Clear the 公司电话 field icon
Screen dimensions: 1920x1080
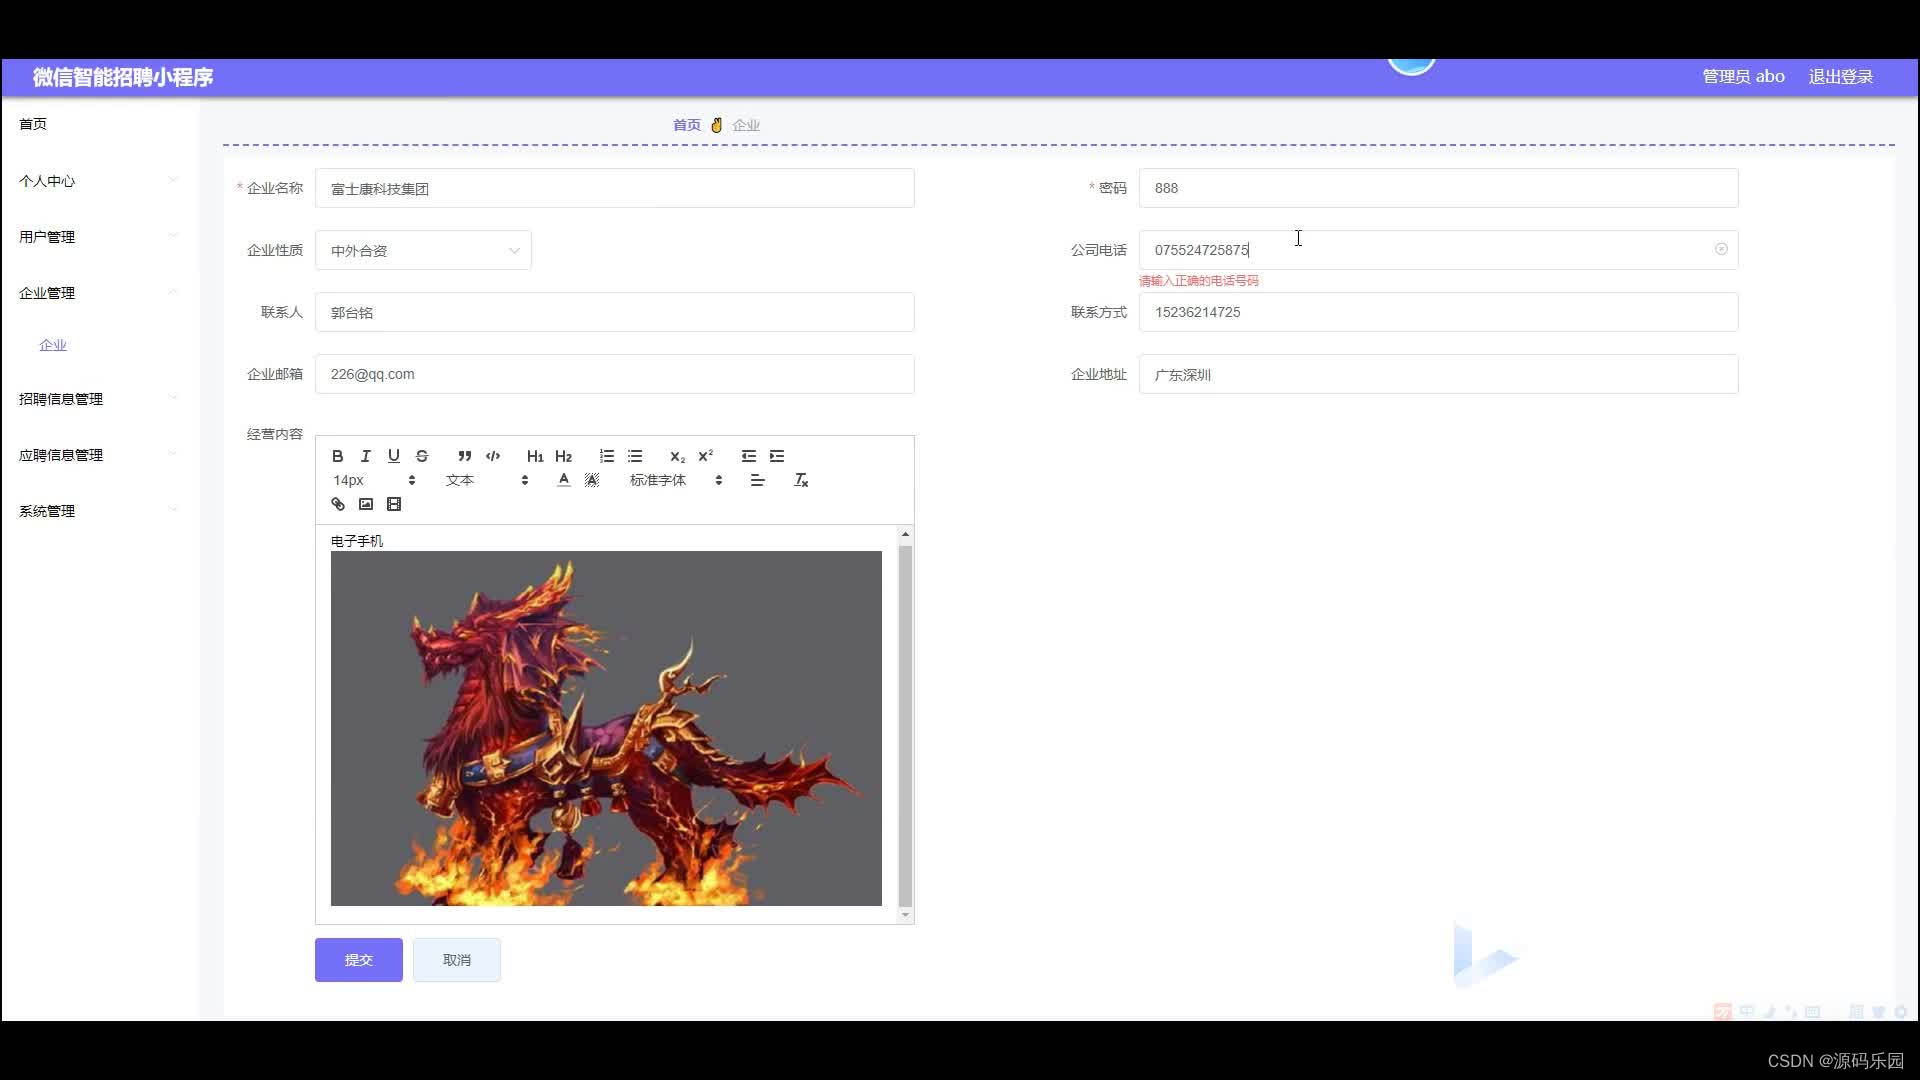coord(1721,249)
